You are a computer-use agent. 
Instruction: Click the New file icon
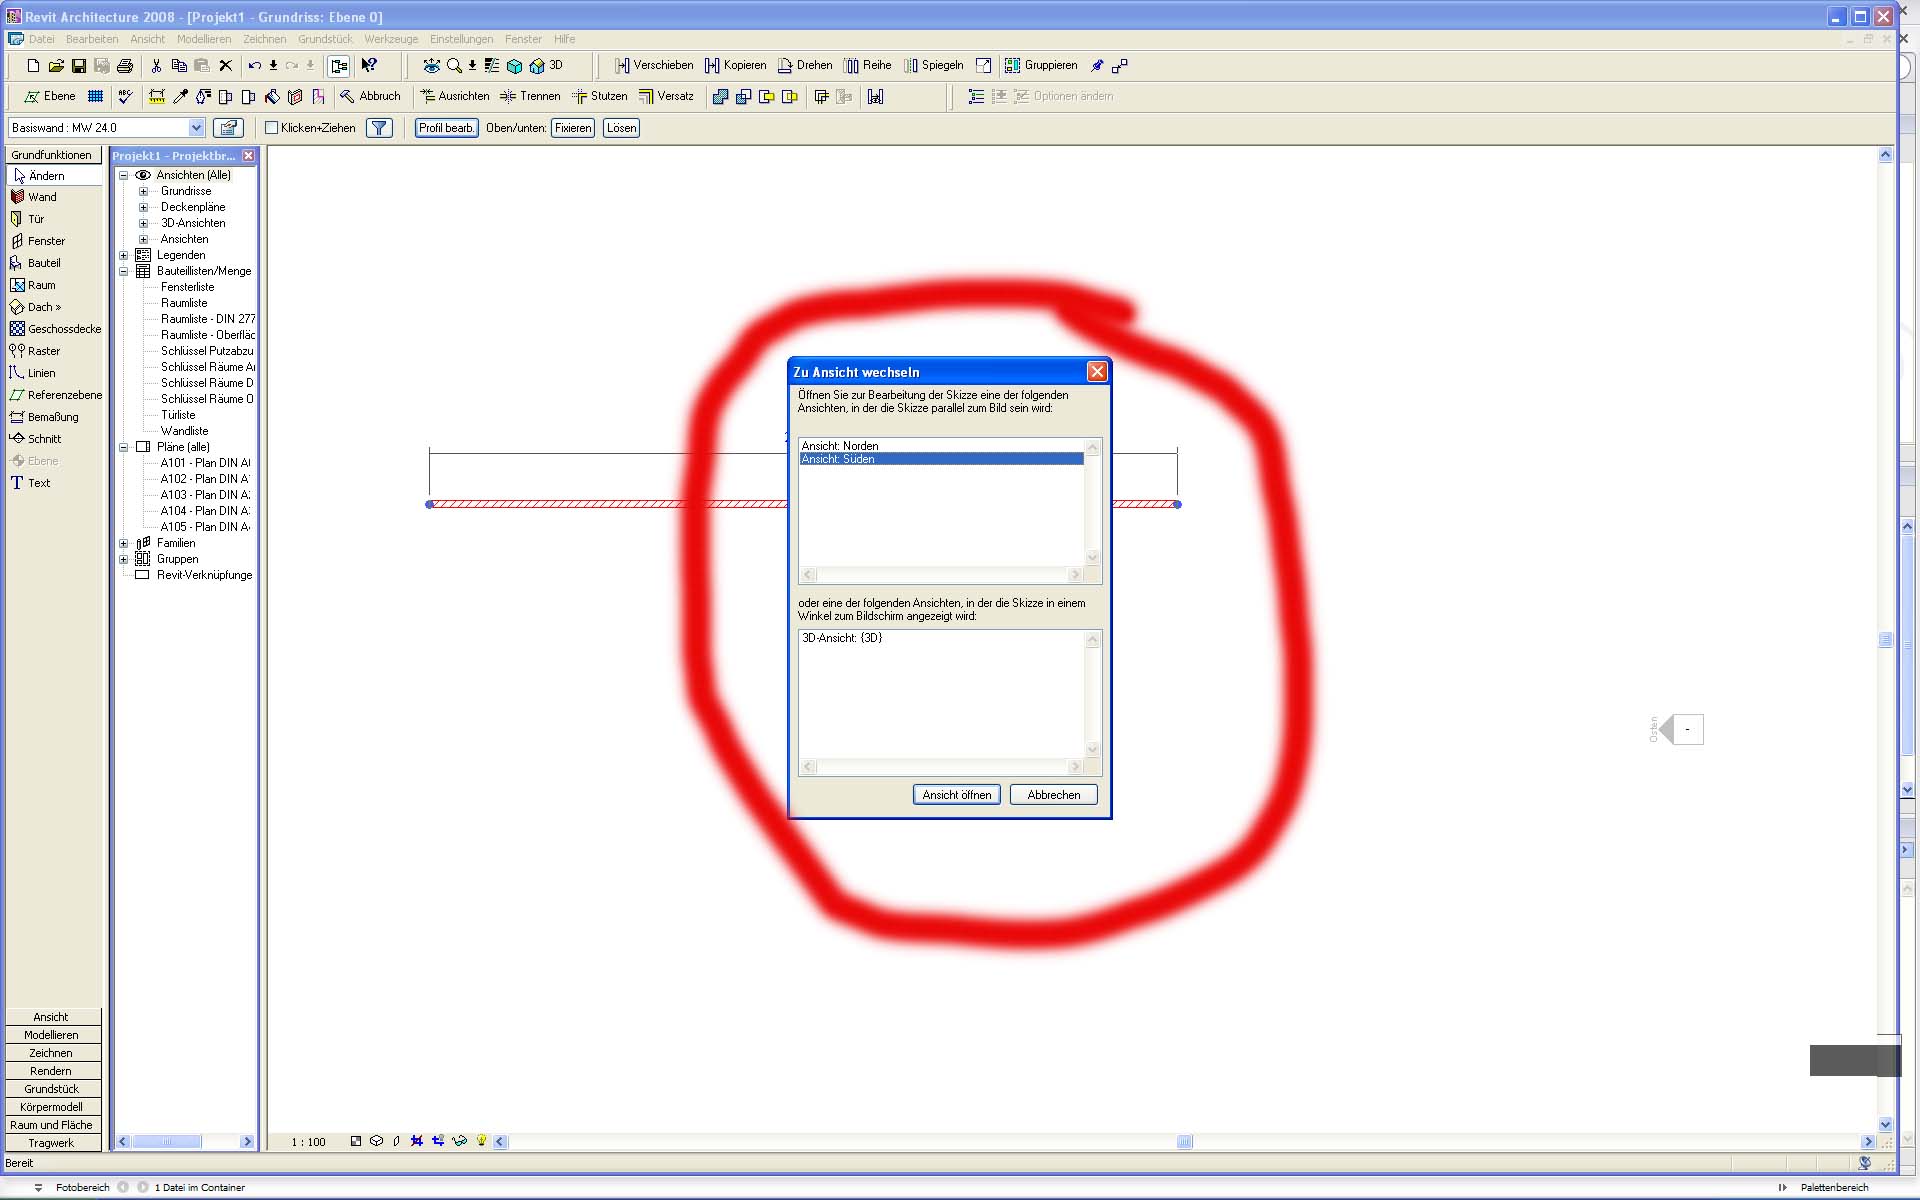(33, 66)
